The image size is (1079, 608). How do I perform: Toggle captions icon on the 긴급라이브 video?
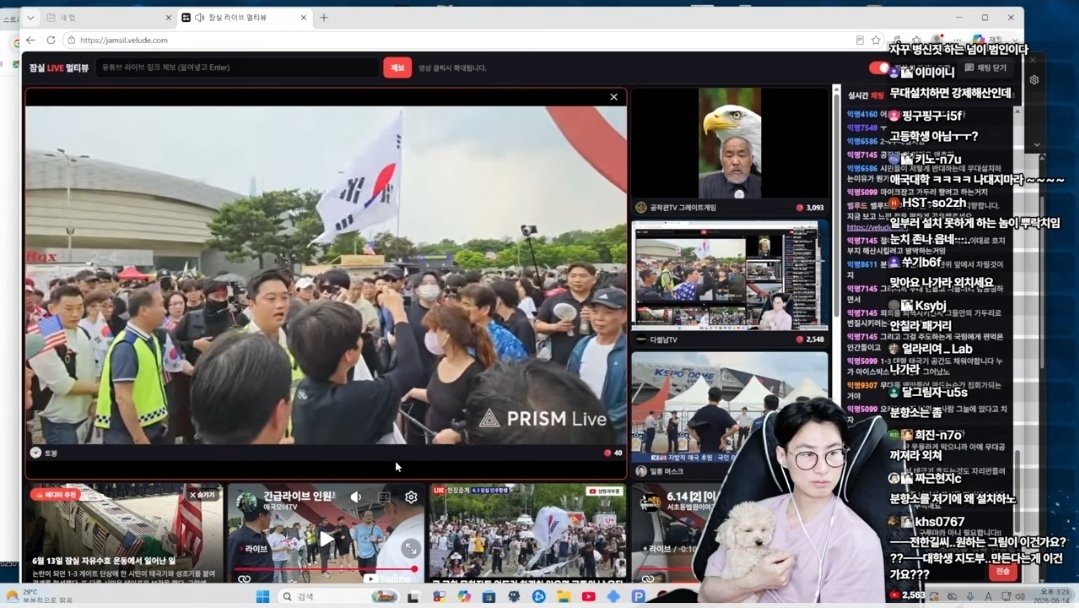(x=384, y=497)
